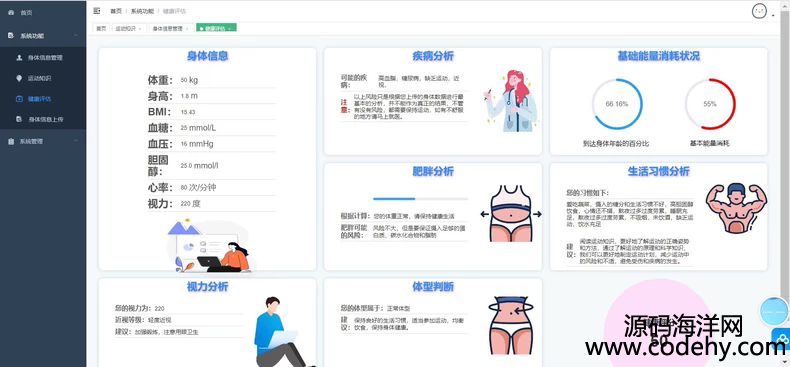
Task: Toggle the sidebar with the hamburger icon
Action: 97,11
